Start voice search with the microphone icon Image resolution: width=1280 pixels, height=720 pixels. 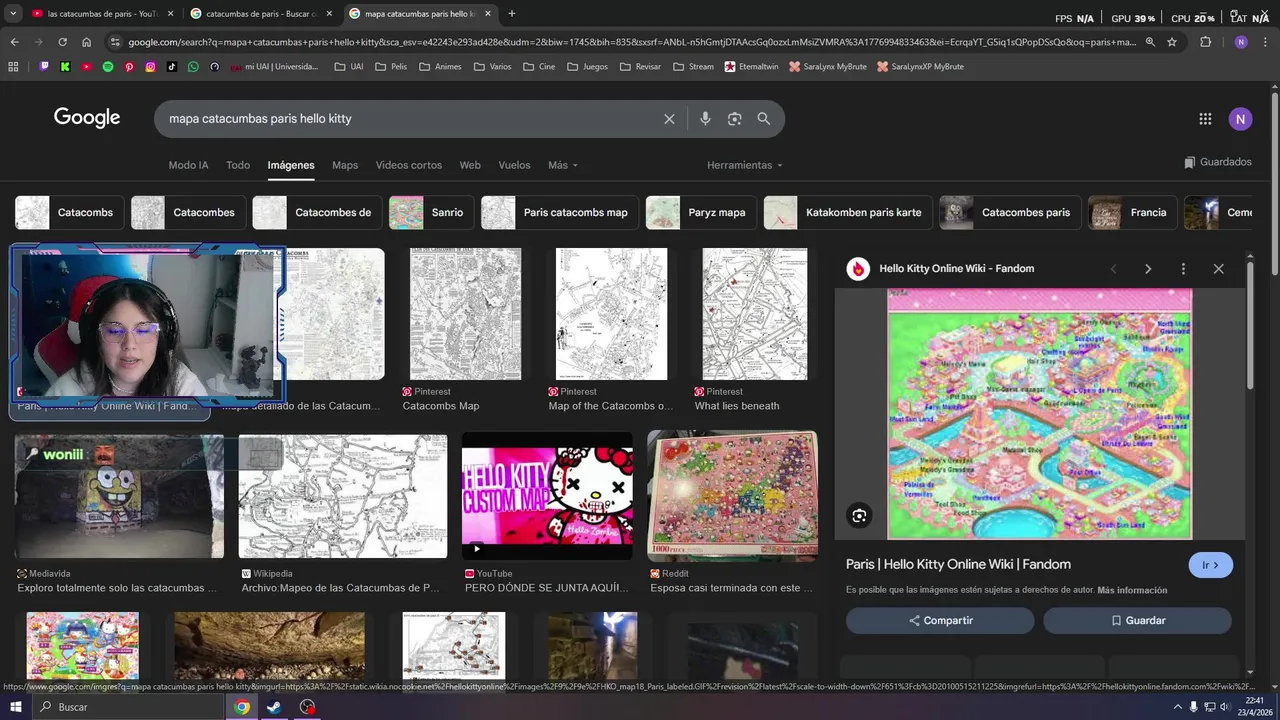click(x=705, y=119)
